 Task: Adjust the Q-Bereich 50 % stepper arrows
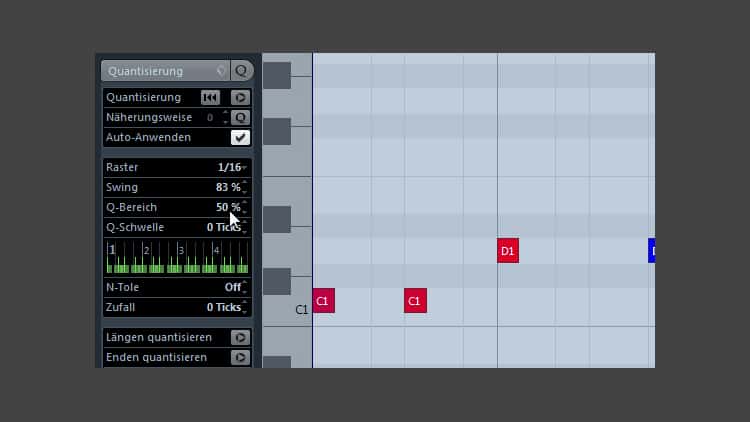click(x=245, y=208)
